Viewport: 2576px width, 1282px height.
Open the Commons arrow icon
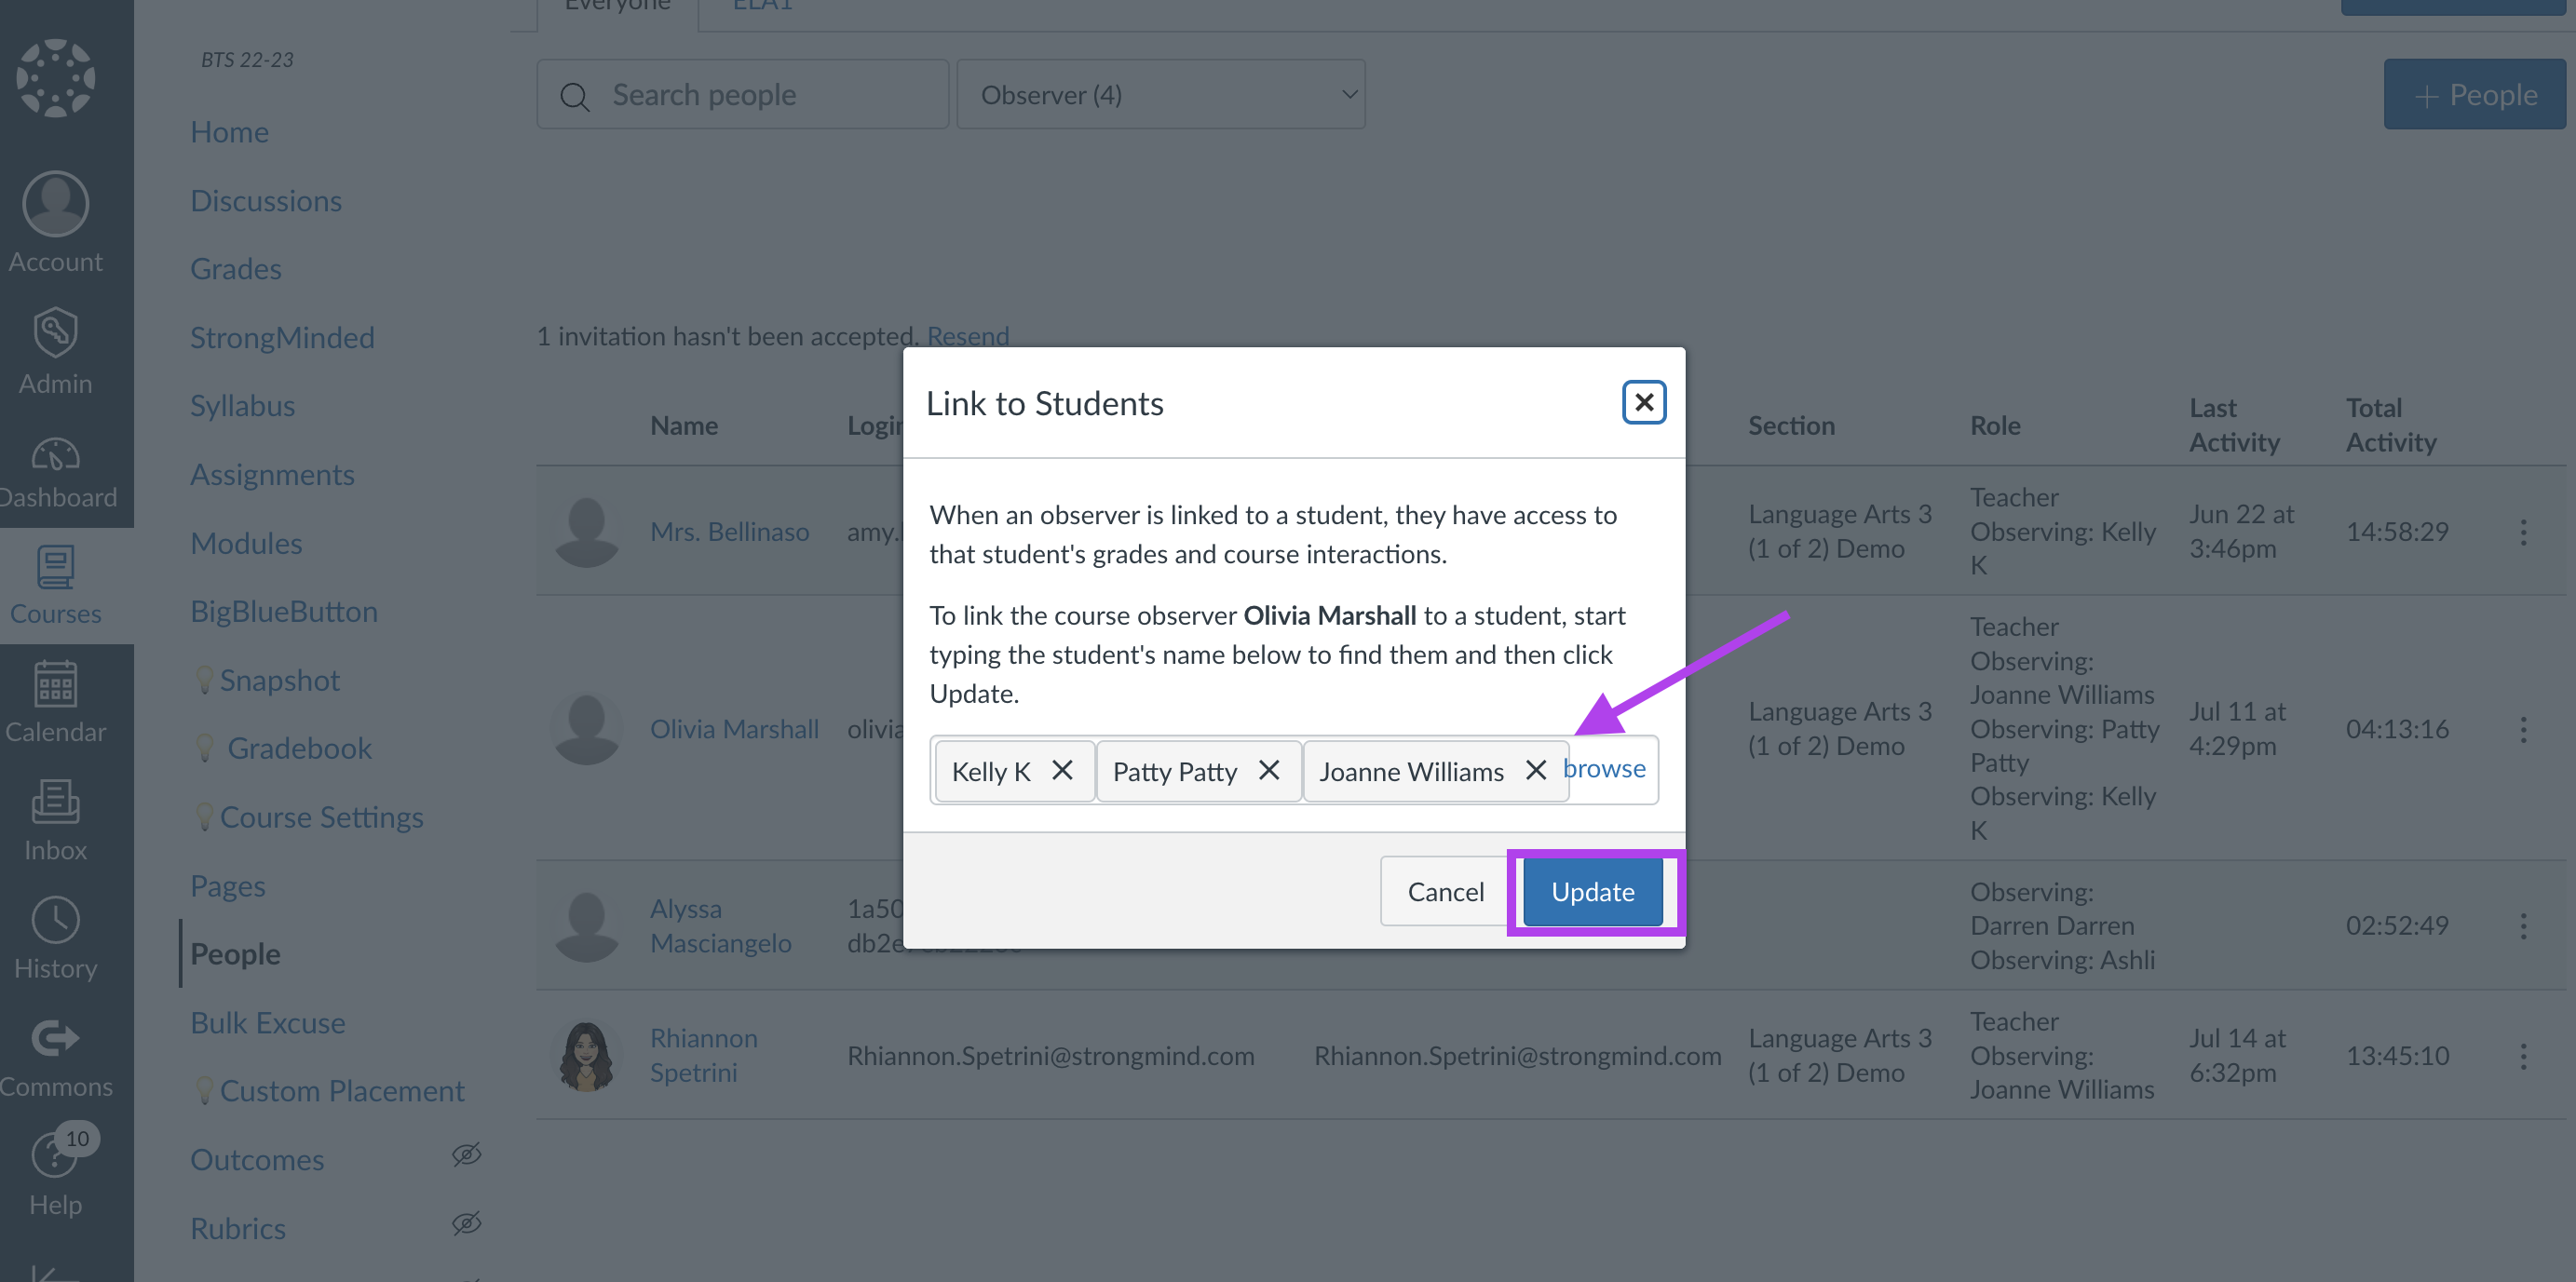(x=56, y=1038)
